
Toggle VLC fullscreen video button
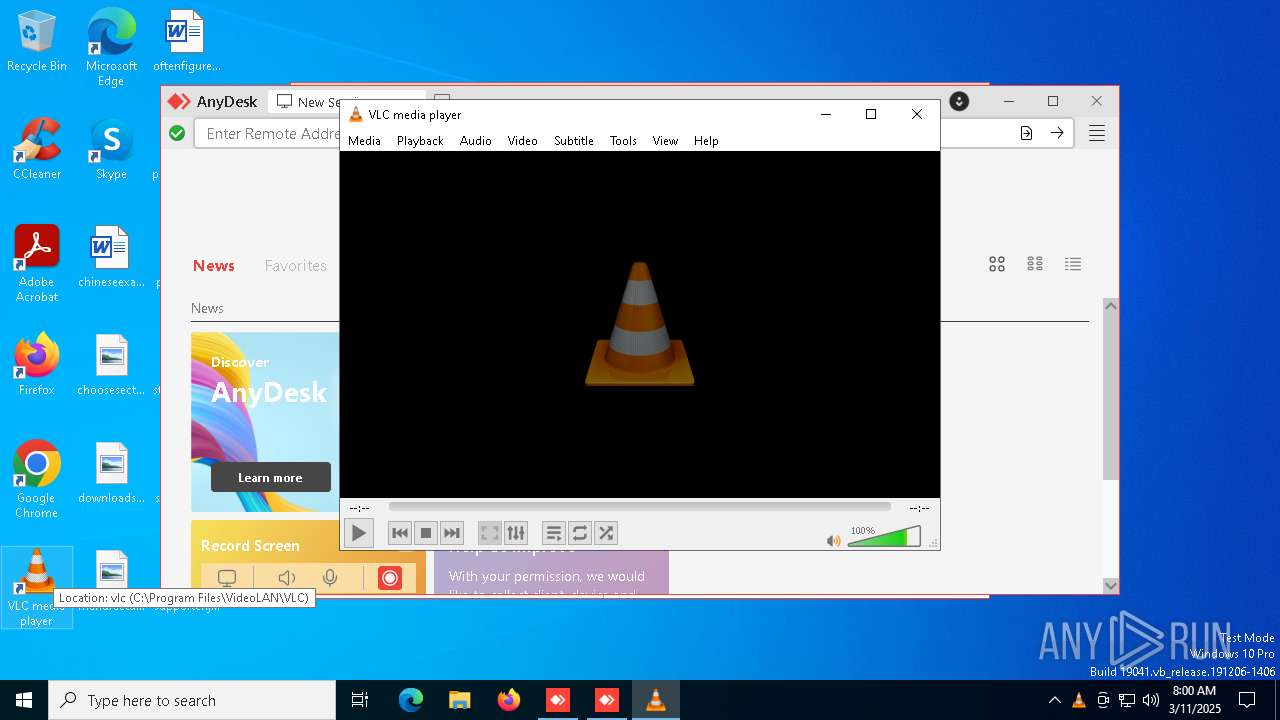pyautogui.click(x=489, y=533)
